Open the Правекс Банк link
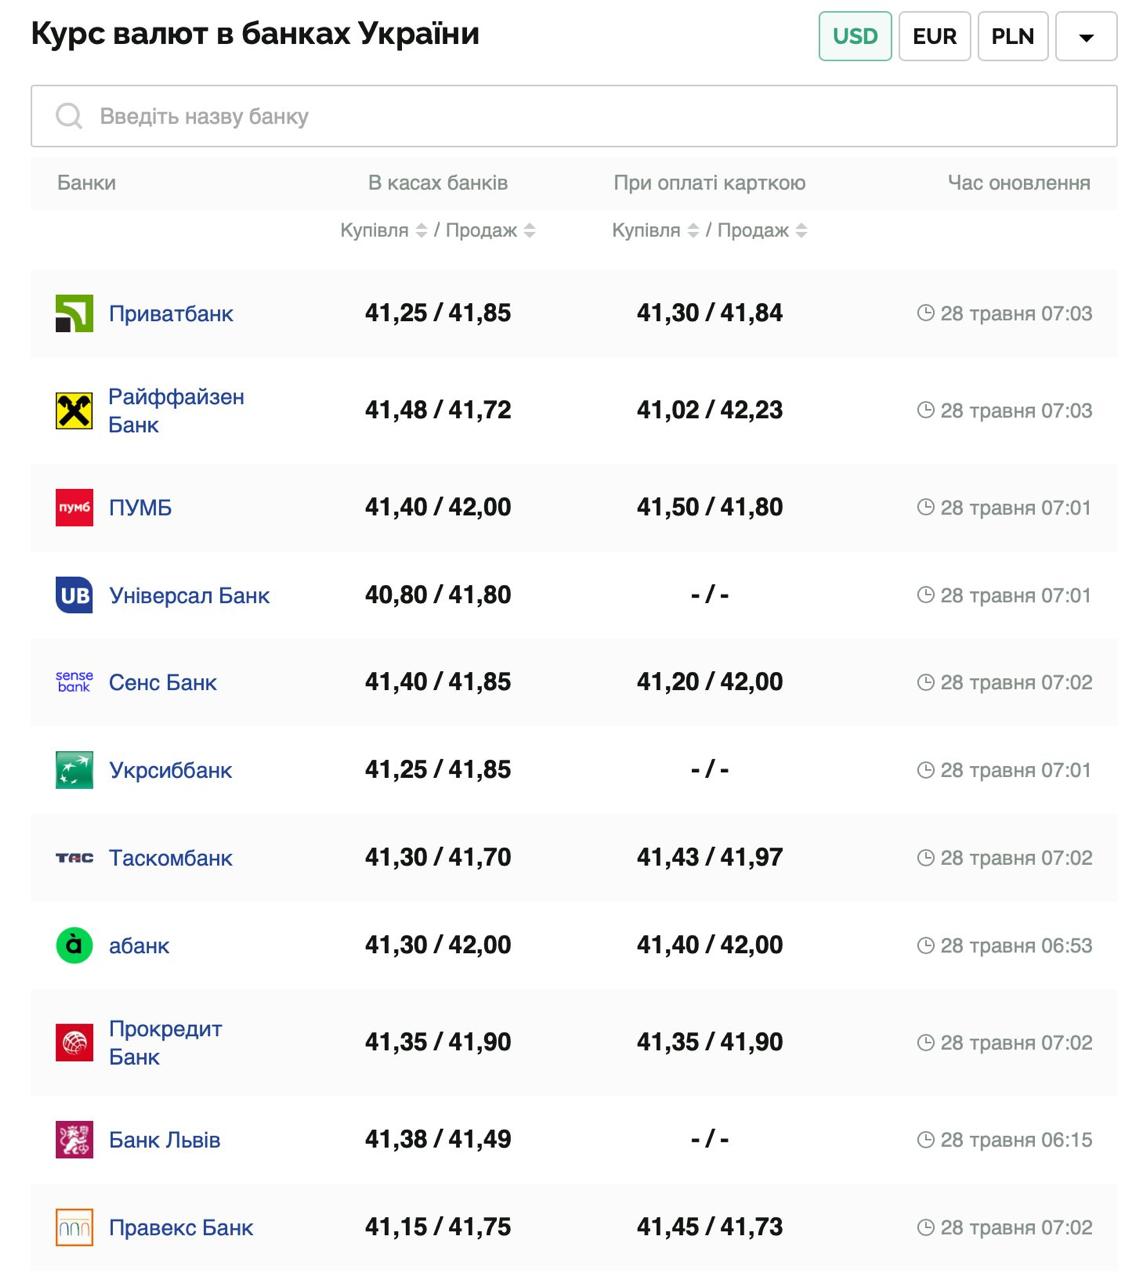1147x1280 pixels. pos(180,1228)
